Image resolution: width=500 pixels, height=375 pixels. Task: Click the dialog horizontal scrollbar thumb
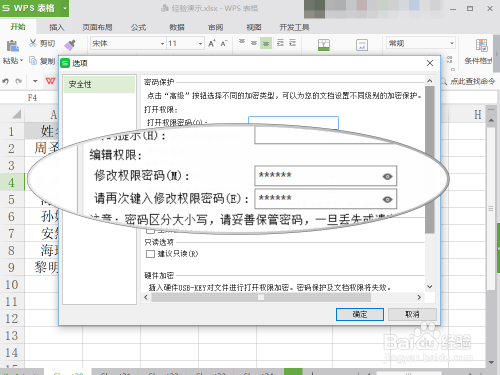(261, 297)
